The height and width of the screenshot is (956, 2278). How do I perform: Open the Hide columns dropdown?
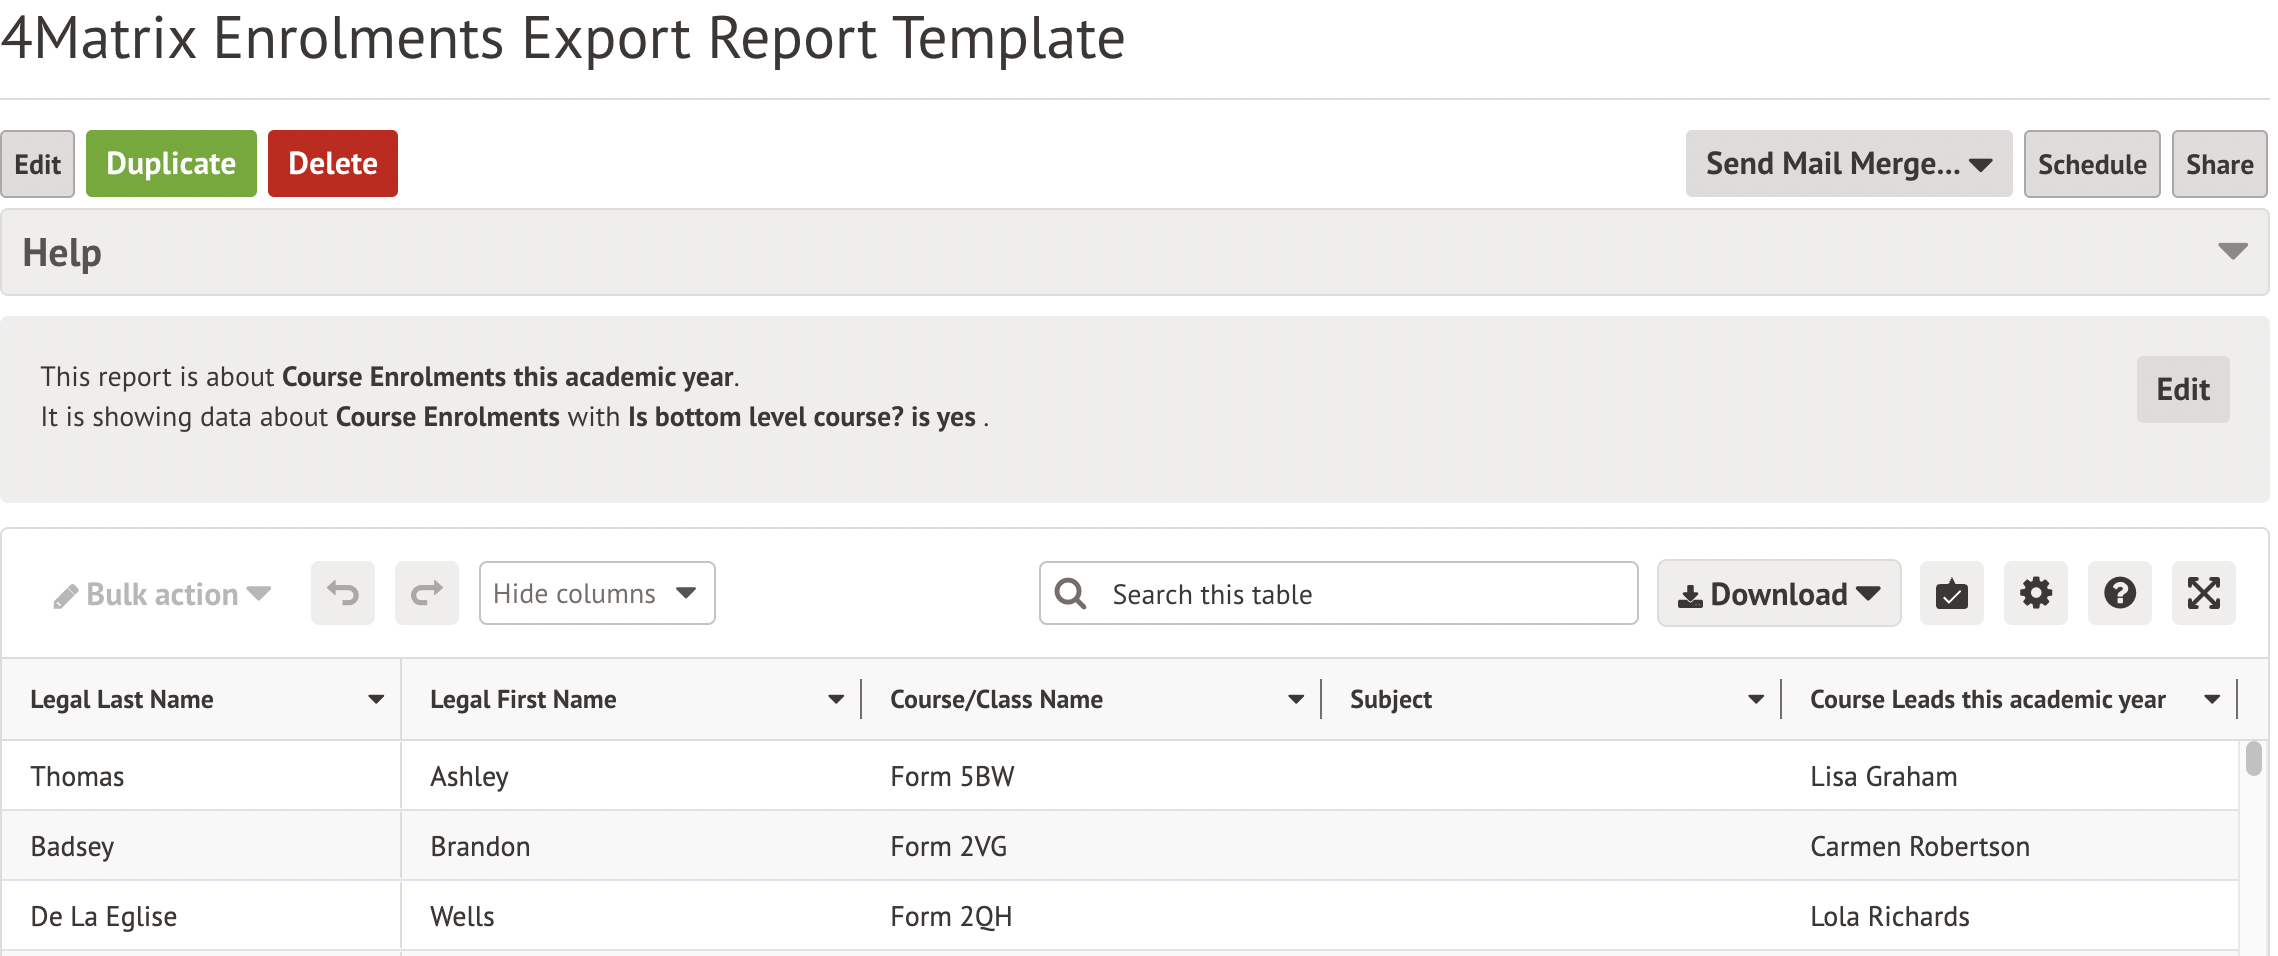[596, 594]
